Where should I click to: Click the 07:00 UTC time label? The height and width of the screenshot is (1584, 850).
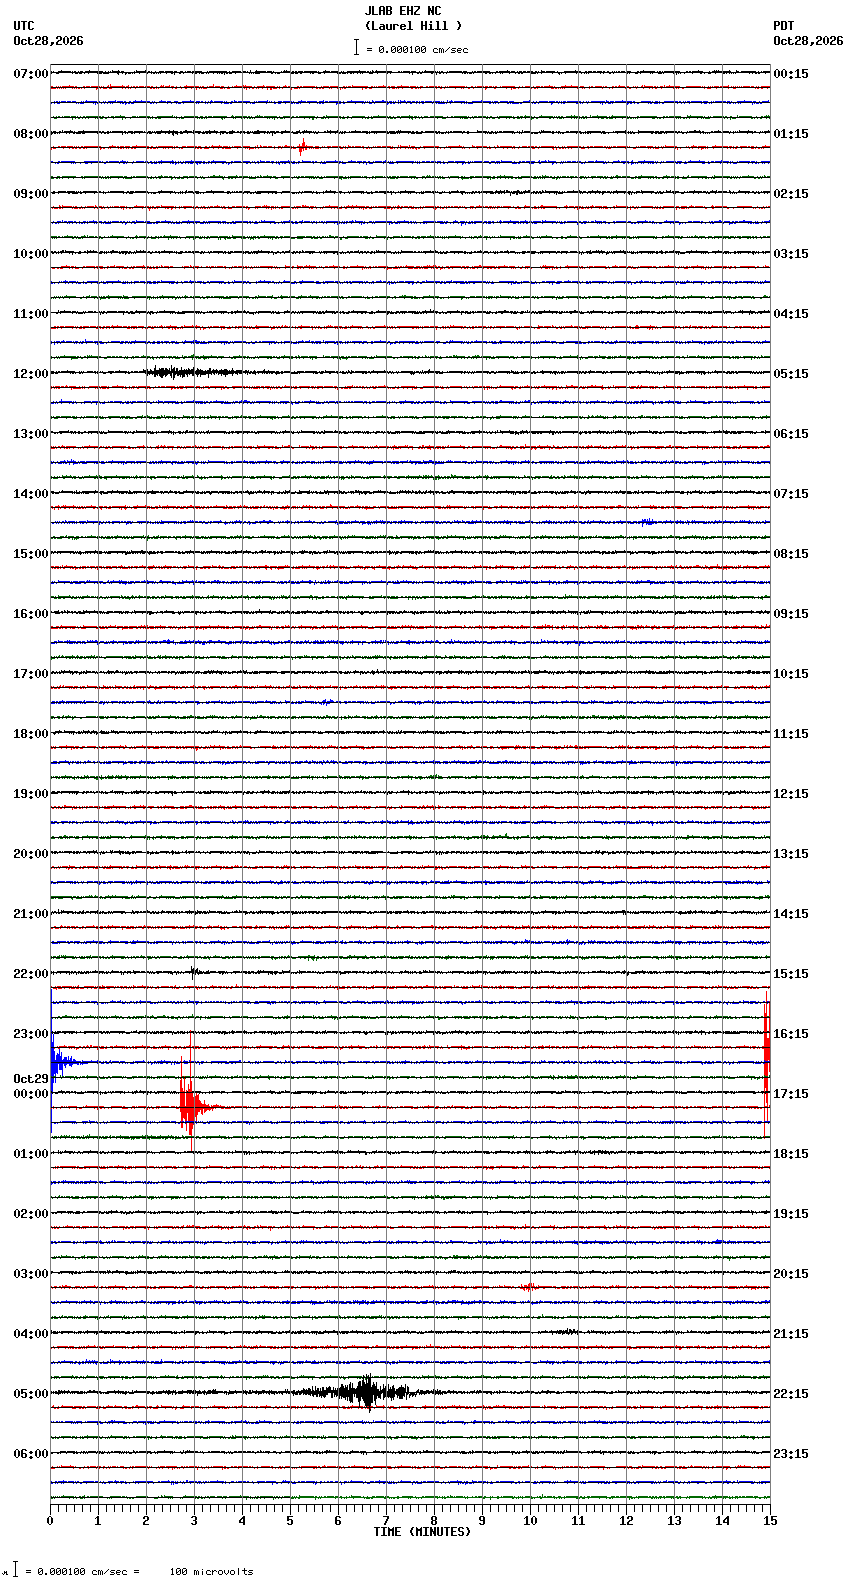(x=31, y=74)
